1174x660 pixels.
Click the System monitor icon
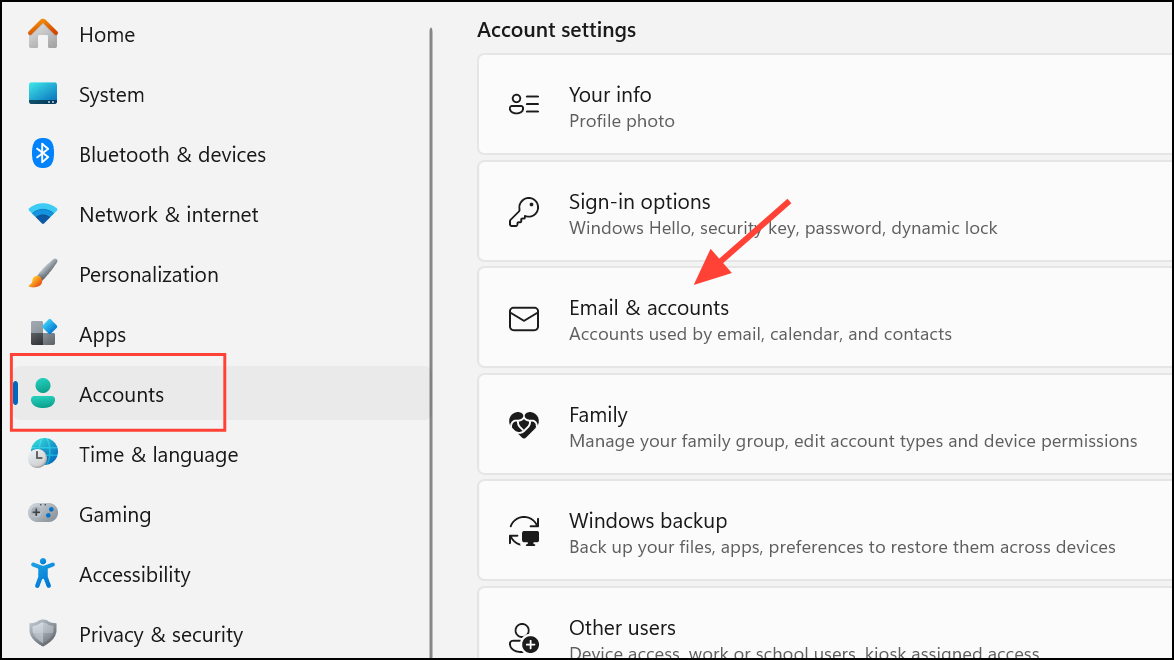[43, 94]
